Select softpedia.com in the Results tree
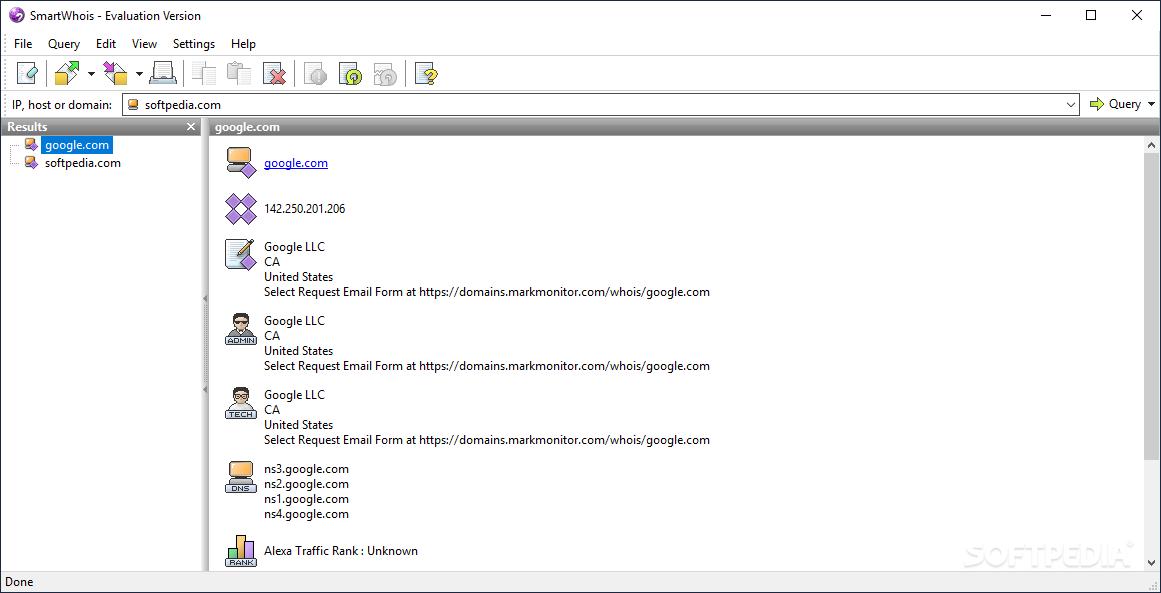Image resolution: width=1161 pixels, height=593 pixels. (x=82, y=162)
